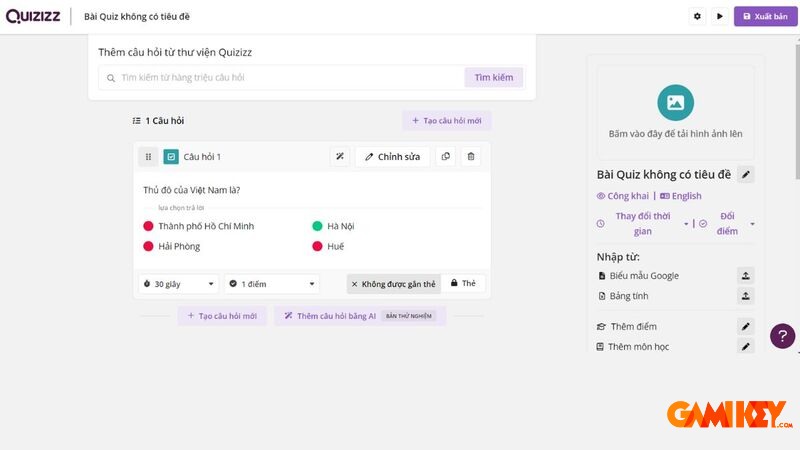The width and height of the screenshot is (800, 450).
Task: Click upload icon beside Bảng tính
Action: [745, 296]
